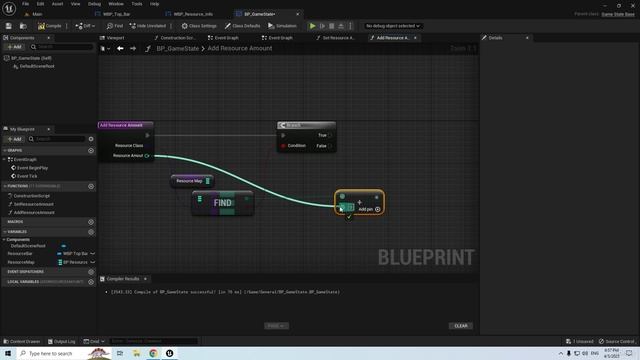This screenshot has width=640, height=360.
Task: Open the graph bookmarks dropdown
Action: 105,49
